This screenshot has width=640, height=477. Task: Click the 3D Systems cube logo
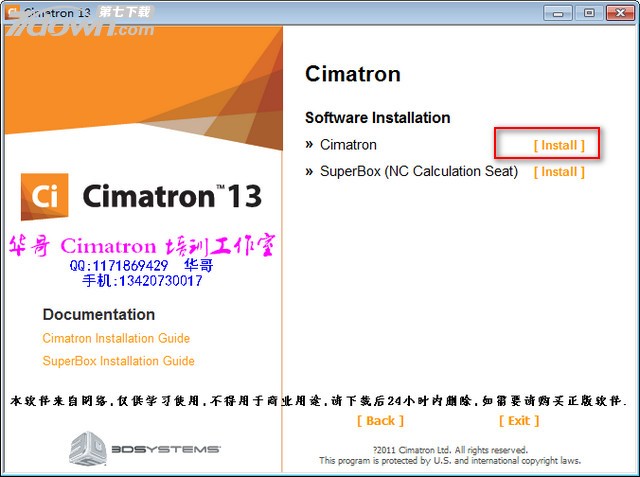(88, 448)
